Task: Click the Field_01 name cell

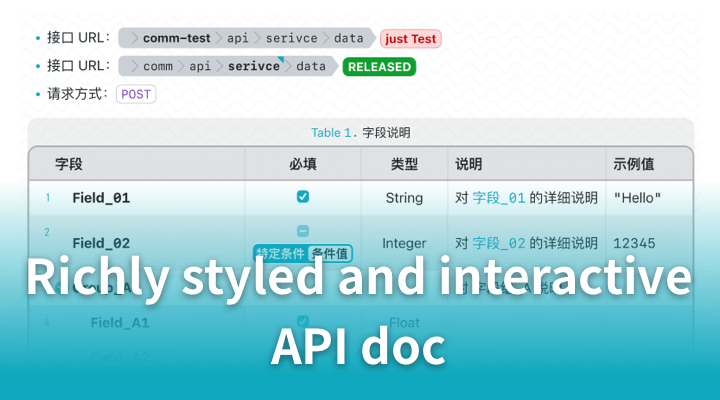Action: tap(101, 198)
